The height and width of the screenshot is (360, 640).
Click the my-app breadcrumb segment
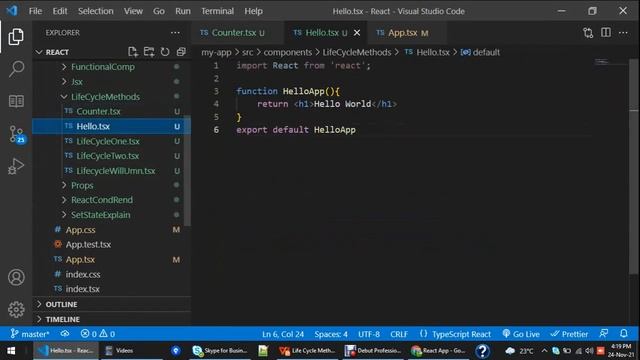216,52
